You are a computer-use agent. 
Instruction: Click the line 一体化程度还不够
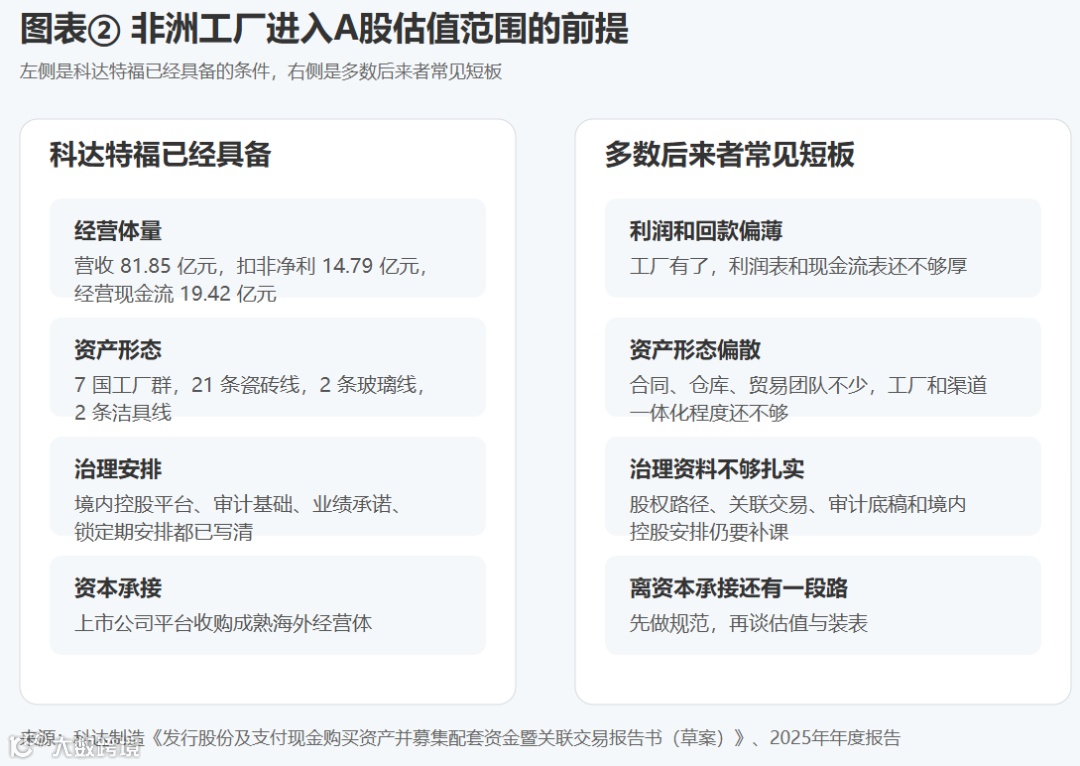709,413
